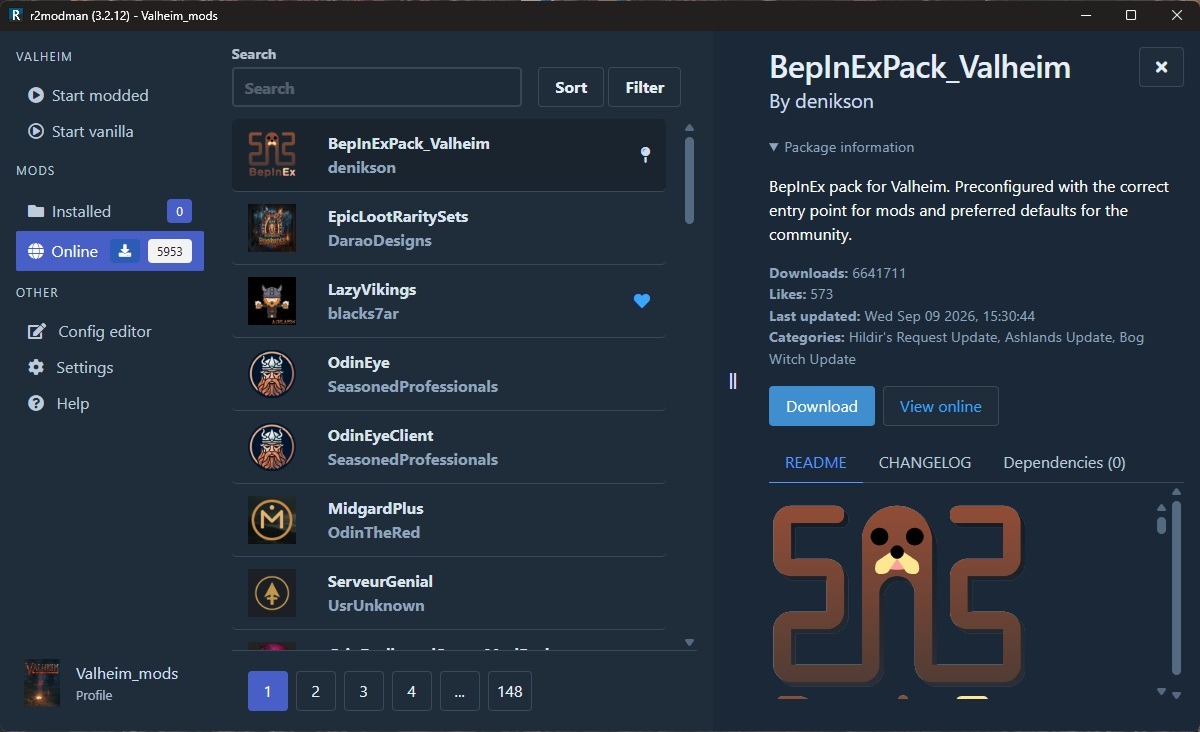Image resolution: width=1200 pixels, height=732 pixels.
Task: Open the Help page
Action: pyautogui.click(x=110, y=403)
